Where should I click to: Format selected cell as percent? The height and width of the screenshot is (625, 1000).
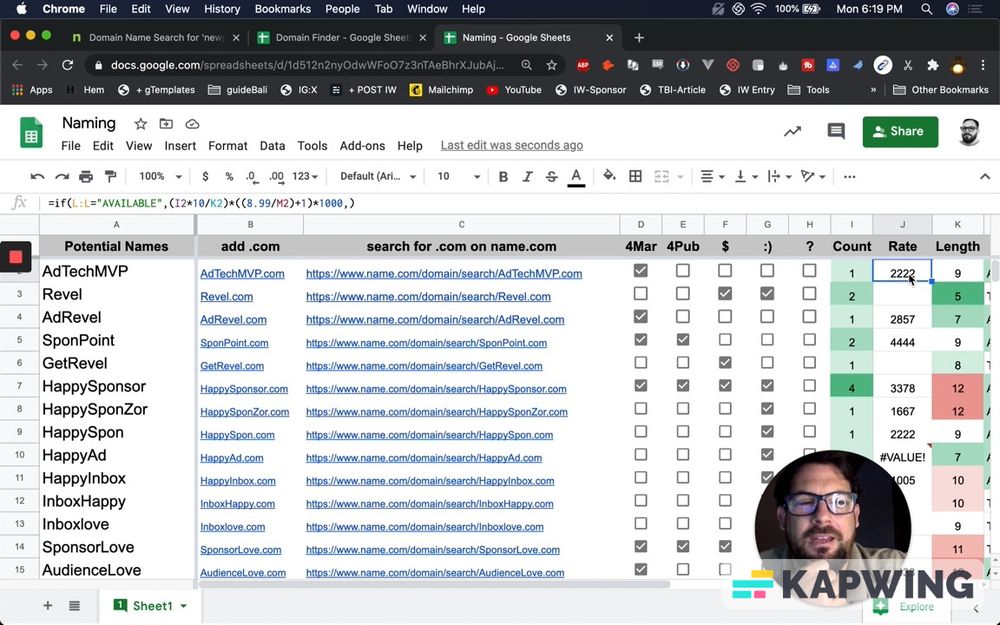tap(229, 176)
